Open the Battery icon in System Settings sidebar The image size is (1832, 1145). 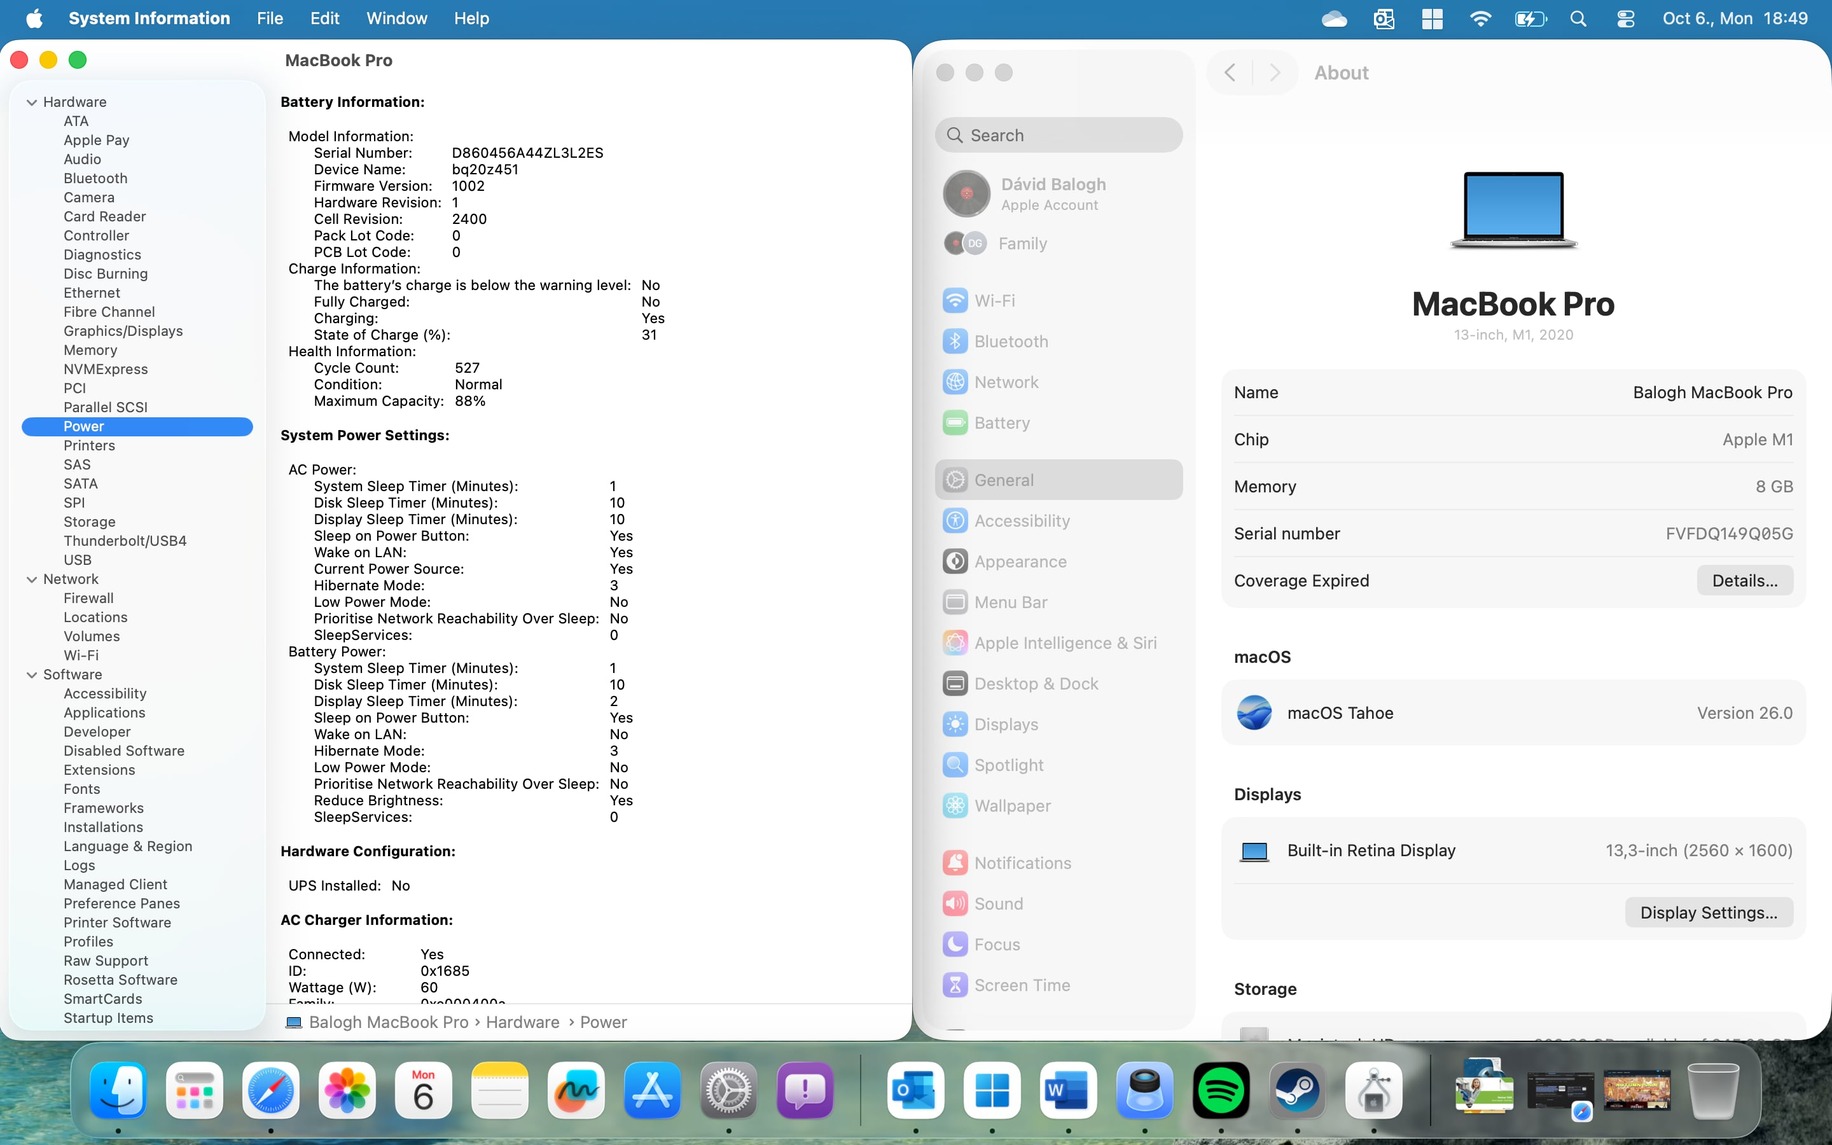point(955,423)
